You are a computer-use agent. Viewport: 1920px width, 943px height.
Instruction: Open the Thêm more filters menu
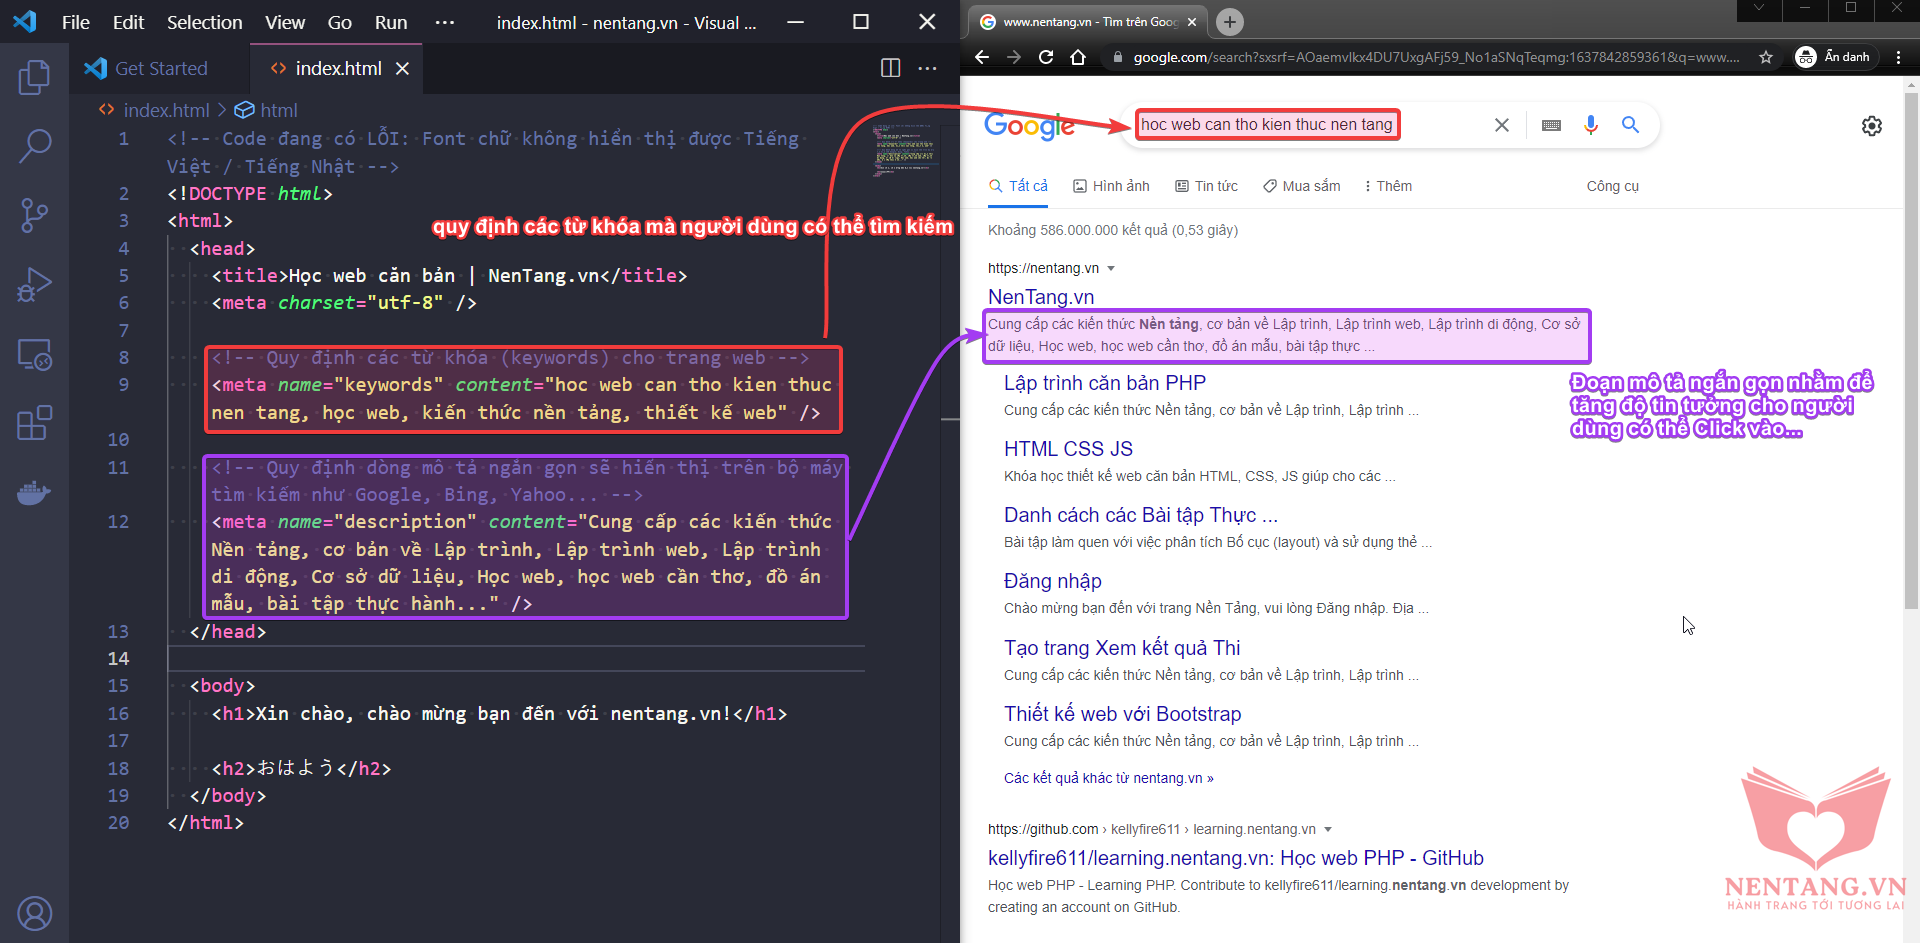pyautogui.click(x=1387, y=186)
